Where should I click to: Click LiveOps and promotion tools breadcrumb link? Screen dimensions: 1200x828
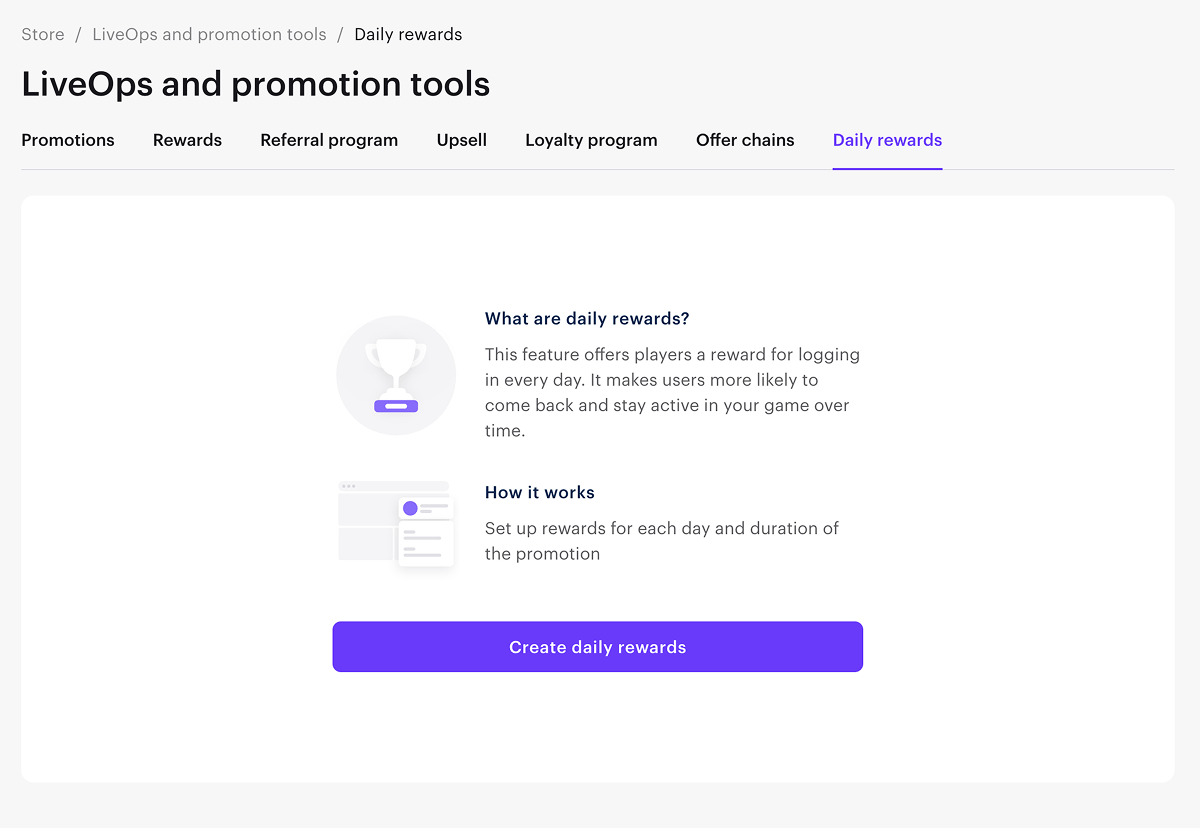pos(209,34)
